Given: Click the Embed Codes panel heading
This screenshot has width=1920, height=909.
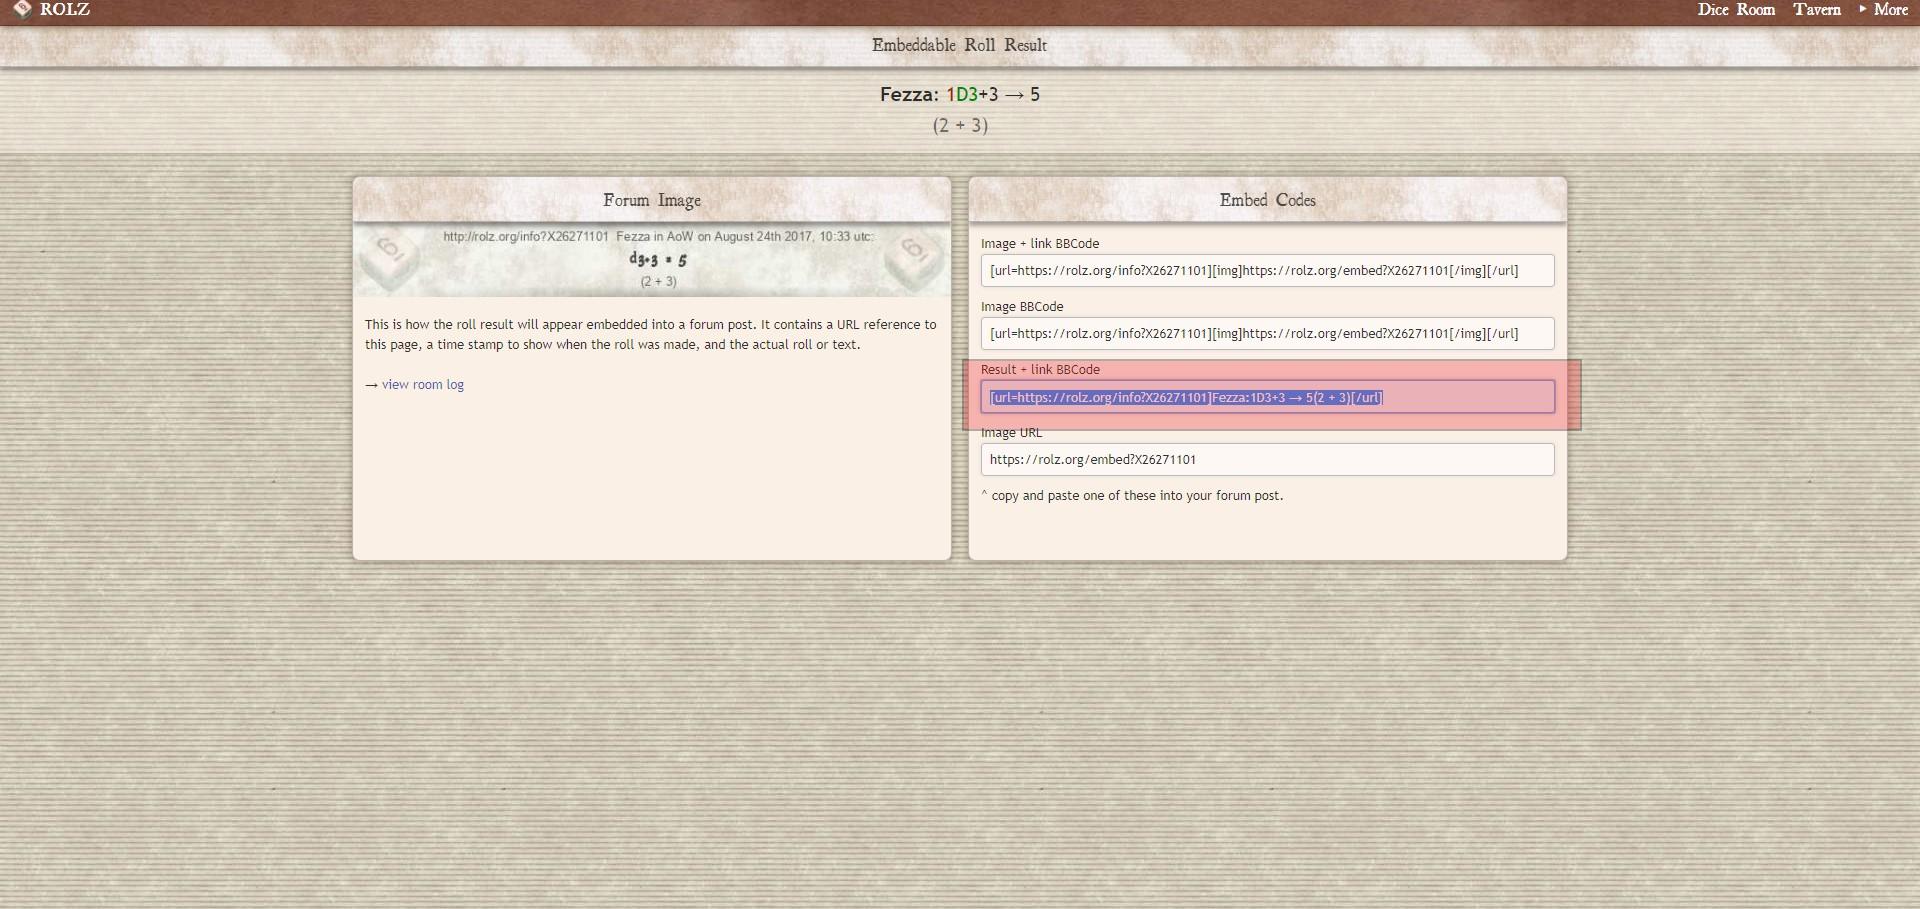Looking at the screenshot, I should 1267,200.
